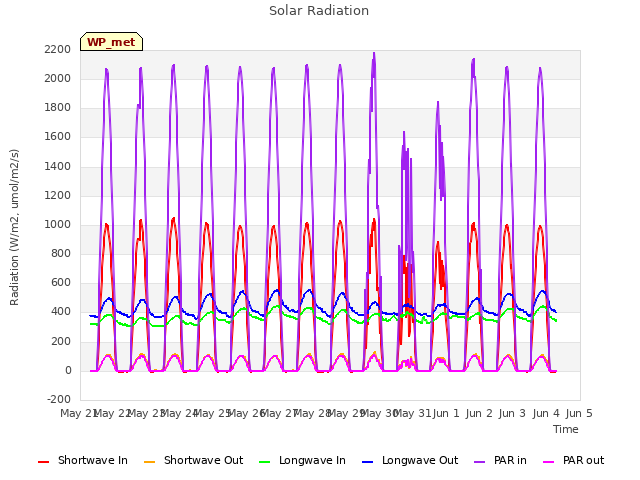
Task: Click the 2200 y-axis tick label
Action: (x=58, y=49)
